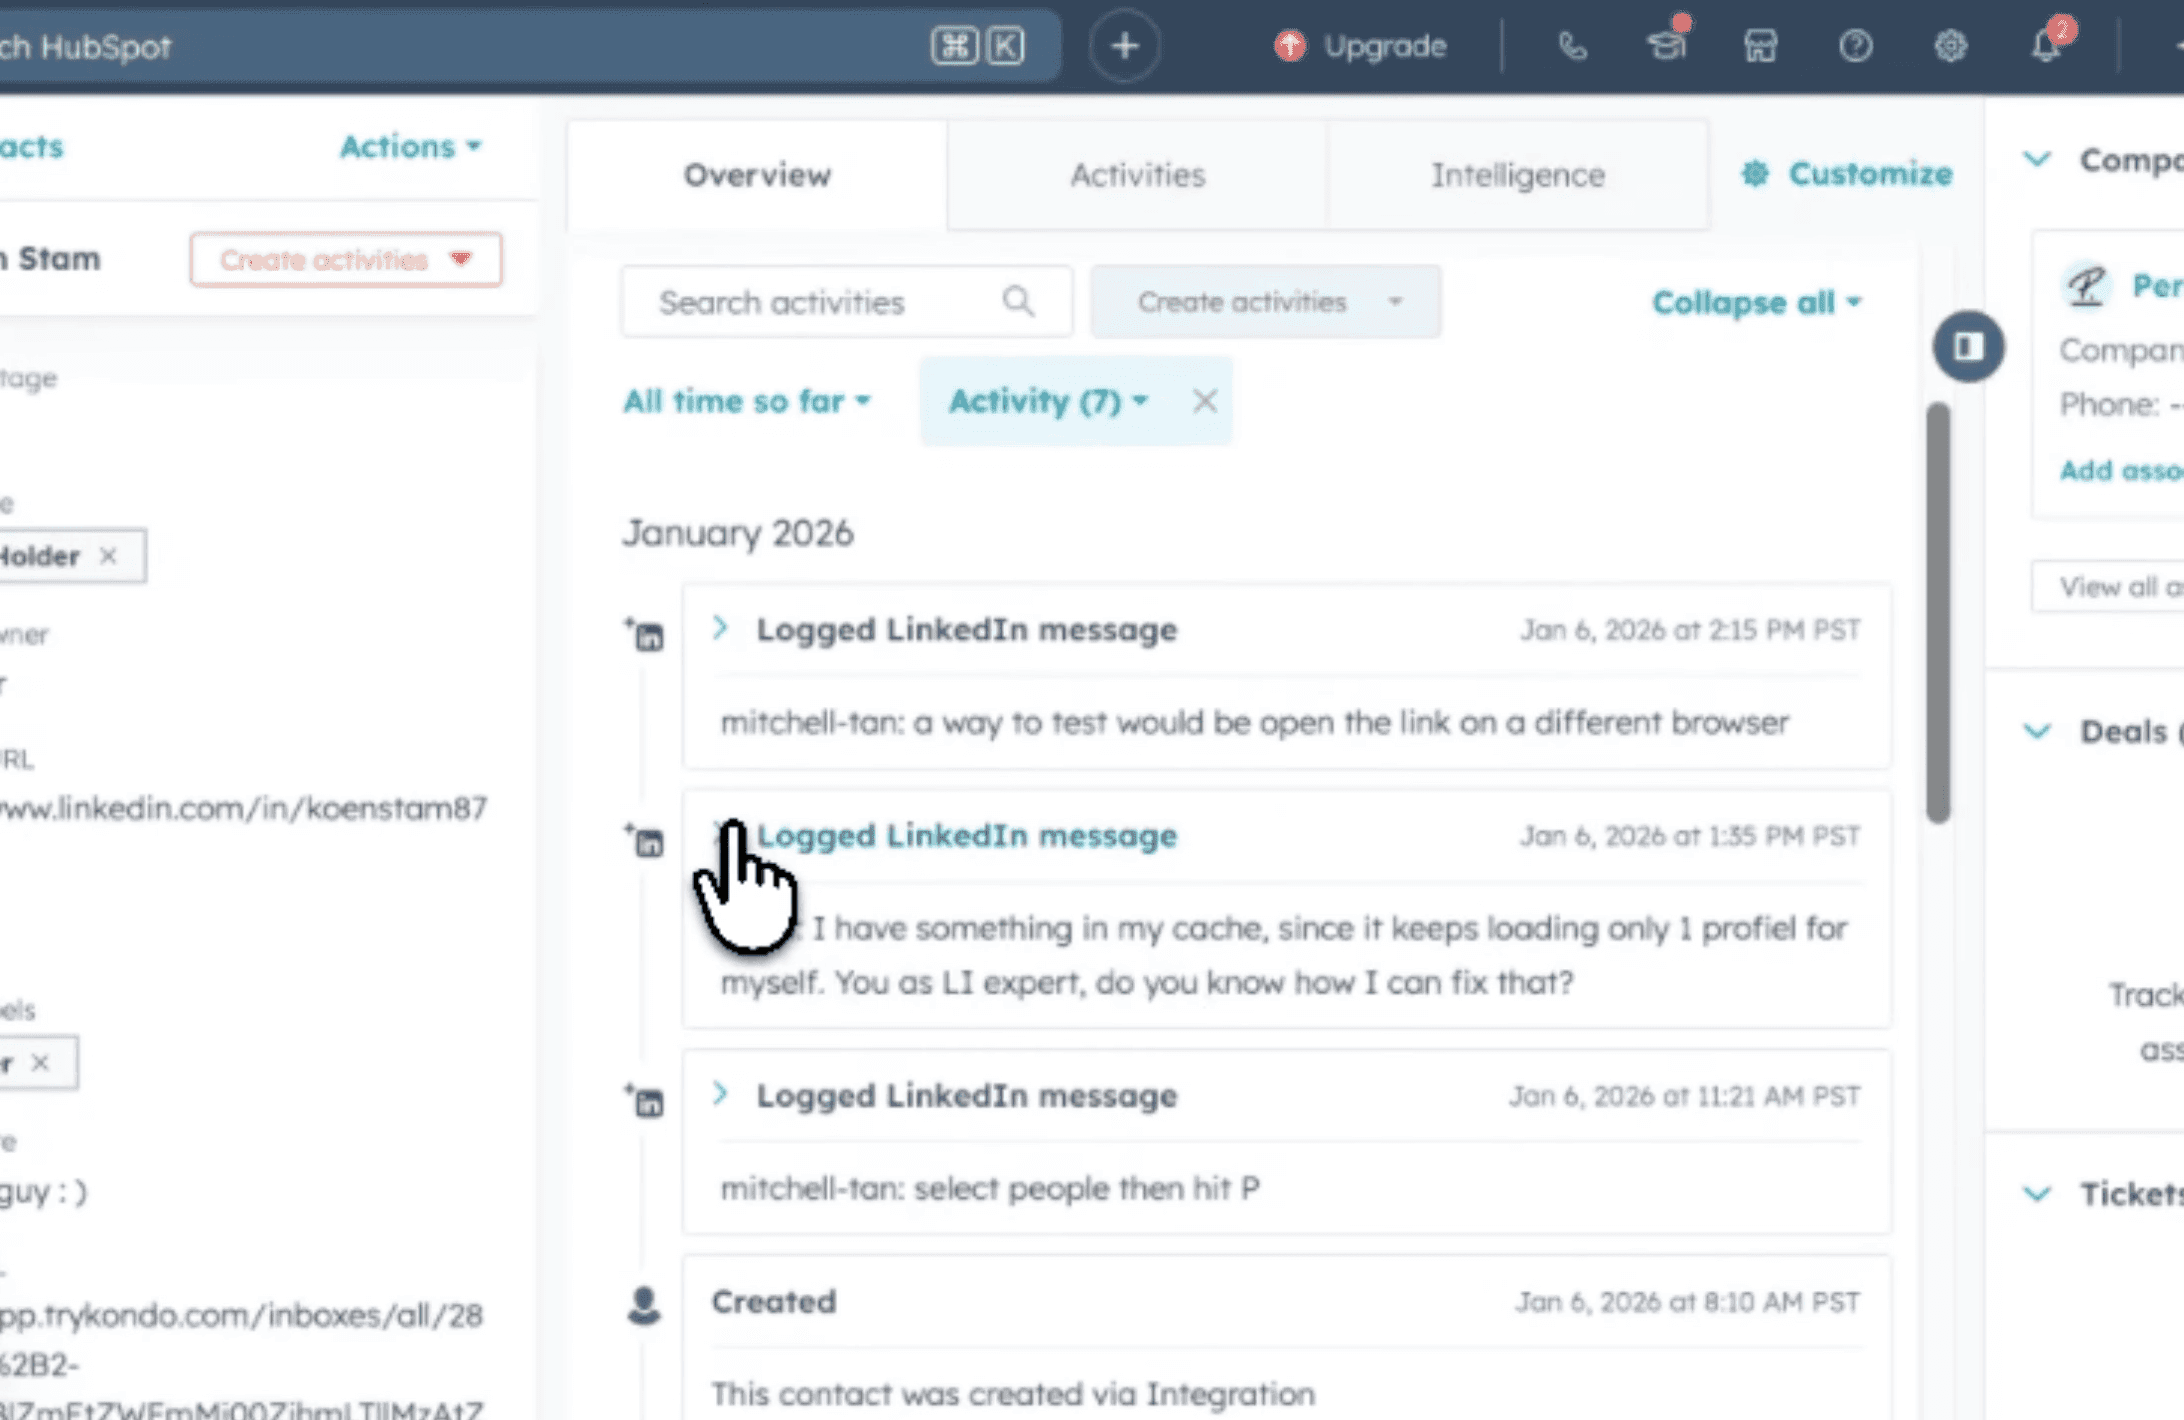The image size is (2184, 1420).
Task: Open the marketplace storefront icon
Action: 1760,46
